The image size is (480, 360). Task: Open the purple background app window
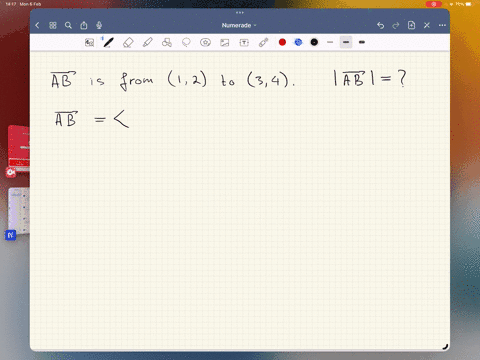click(19, 211)
